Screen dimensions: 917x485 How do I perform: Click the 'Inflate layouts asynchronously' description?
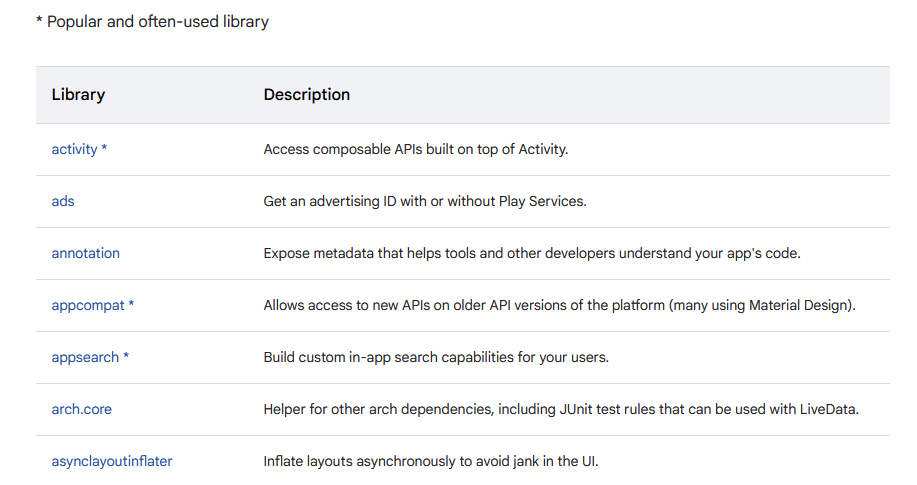(x=431, y=461)
